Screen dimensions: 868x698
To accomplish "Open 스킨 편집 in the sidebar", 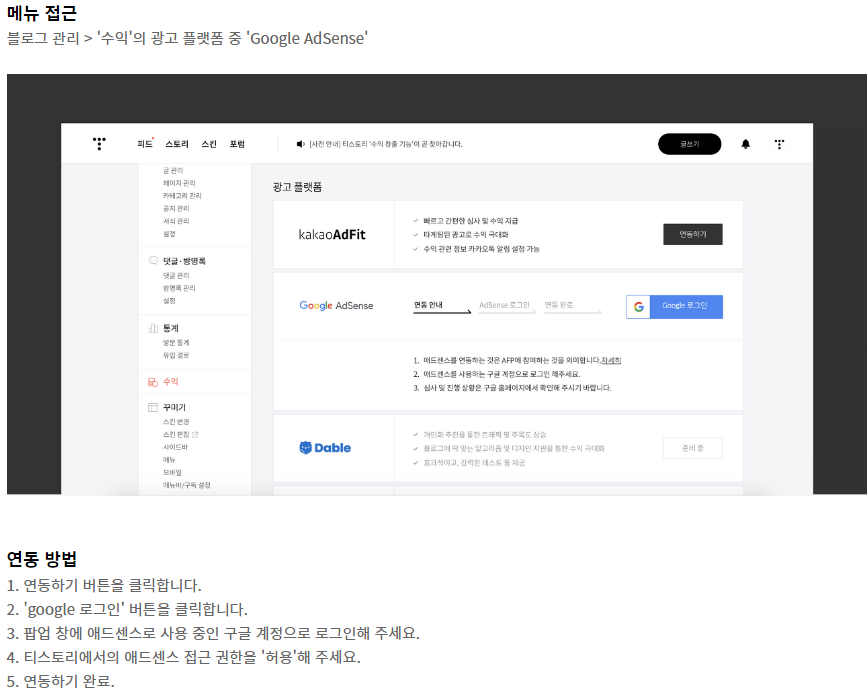I will point(176,435).
